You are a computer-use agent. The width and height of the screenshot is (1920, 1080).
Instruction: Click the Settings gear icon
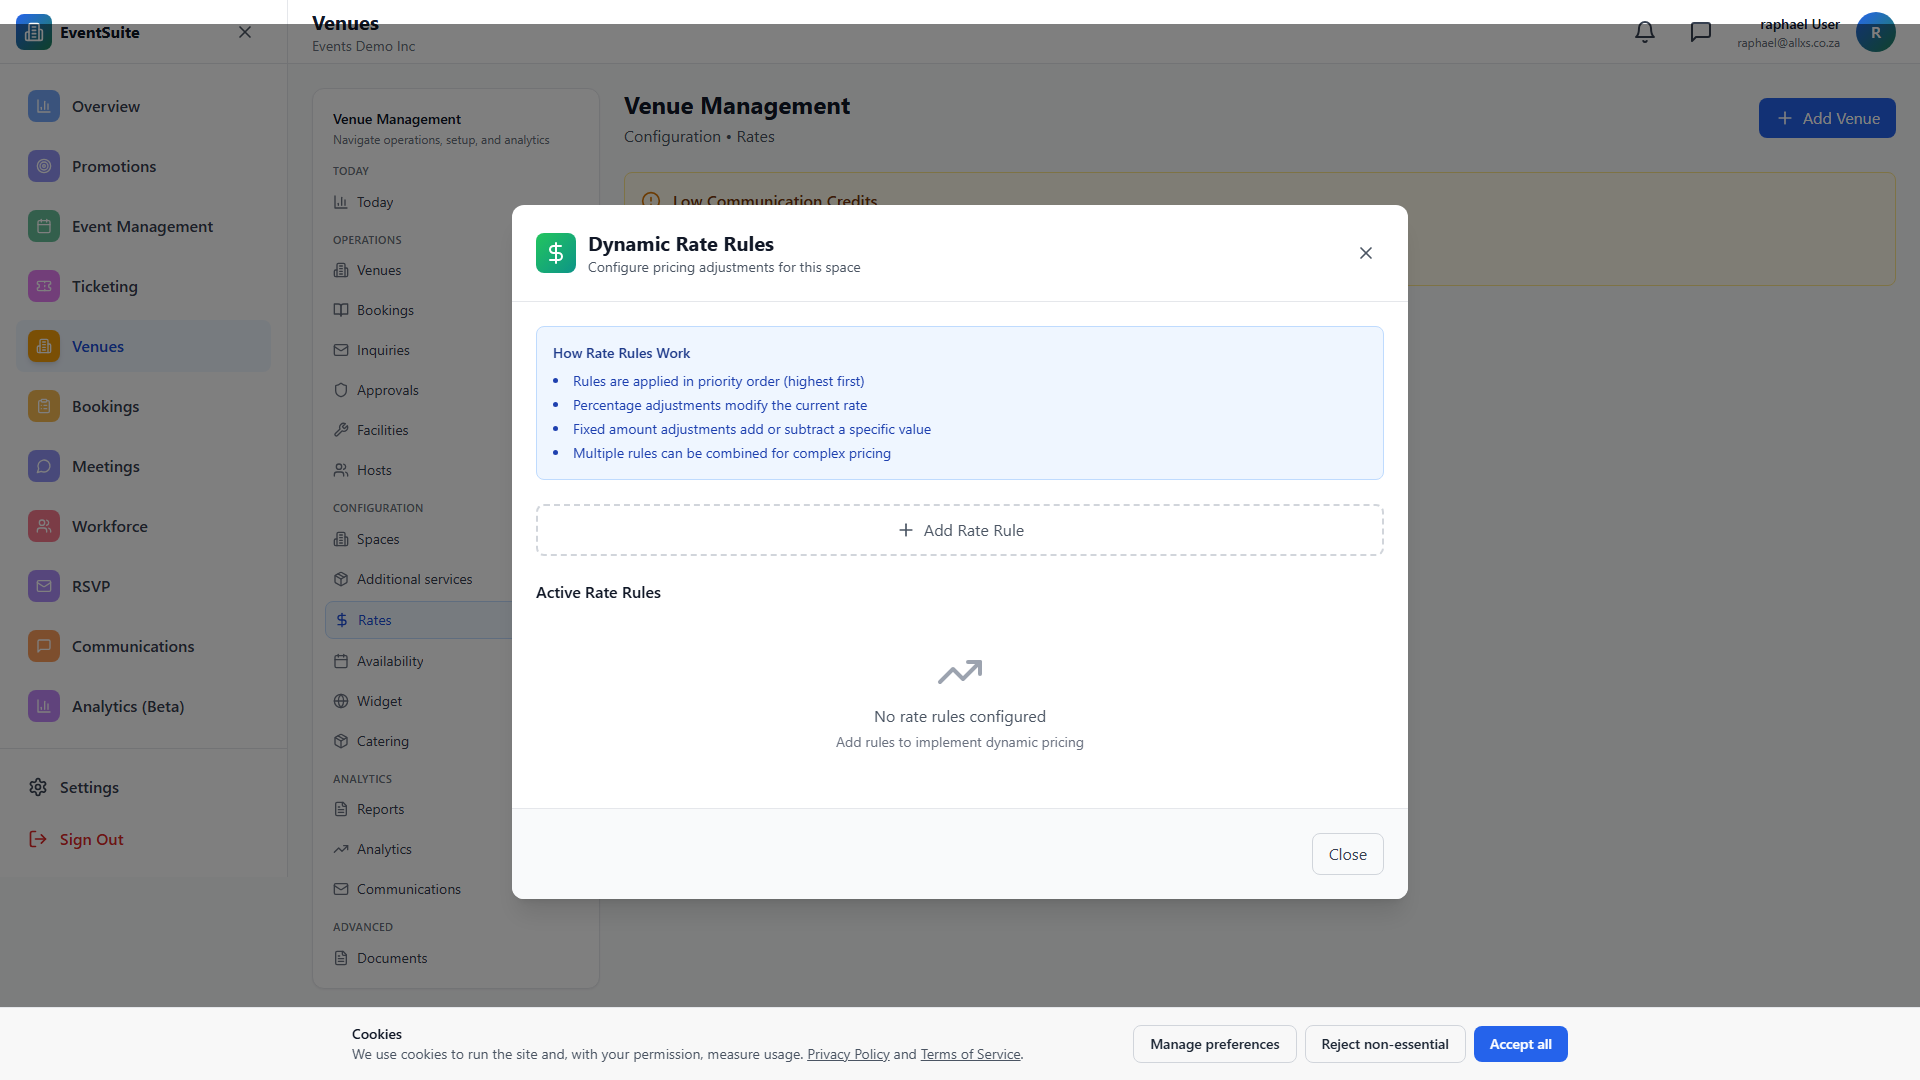38,787
